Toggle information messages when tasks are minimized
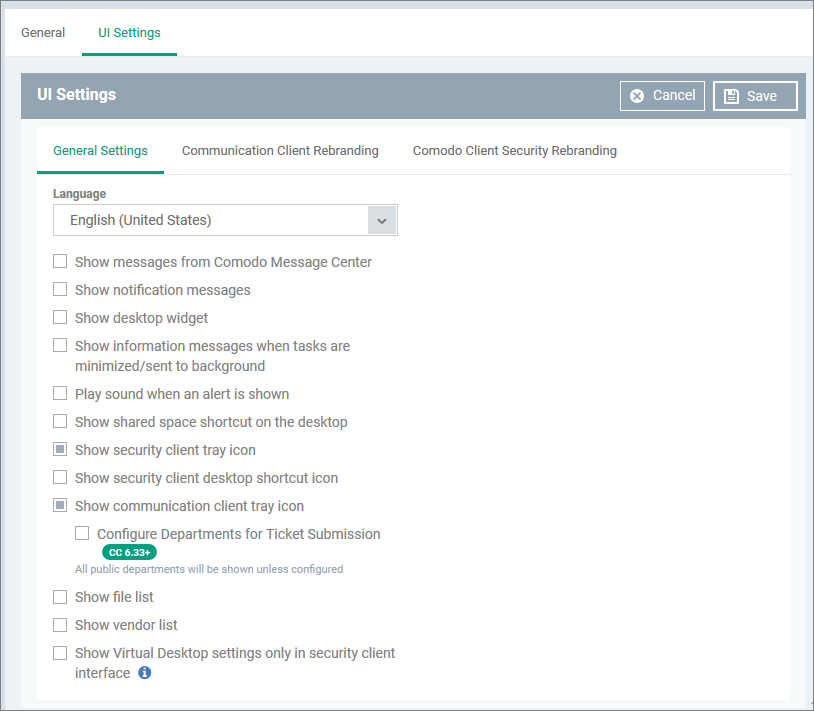This screenshot has width=814, height=711. (x=60, y=345)
